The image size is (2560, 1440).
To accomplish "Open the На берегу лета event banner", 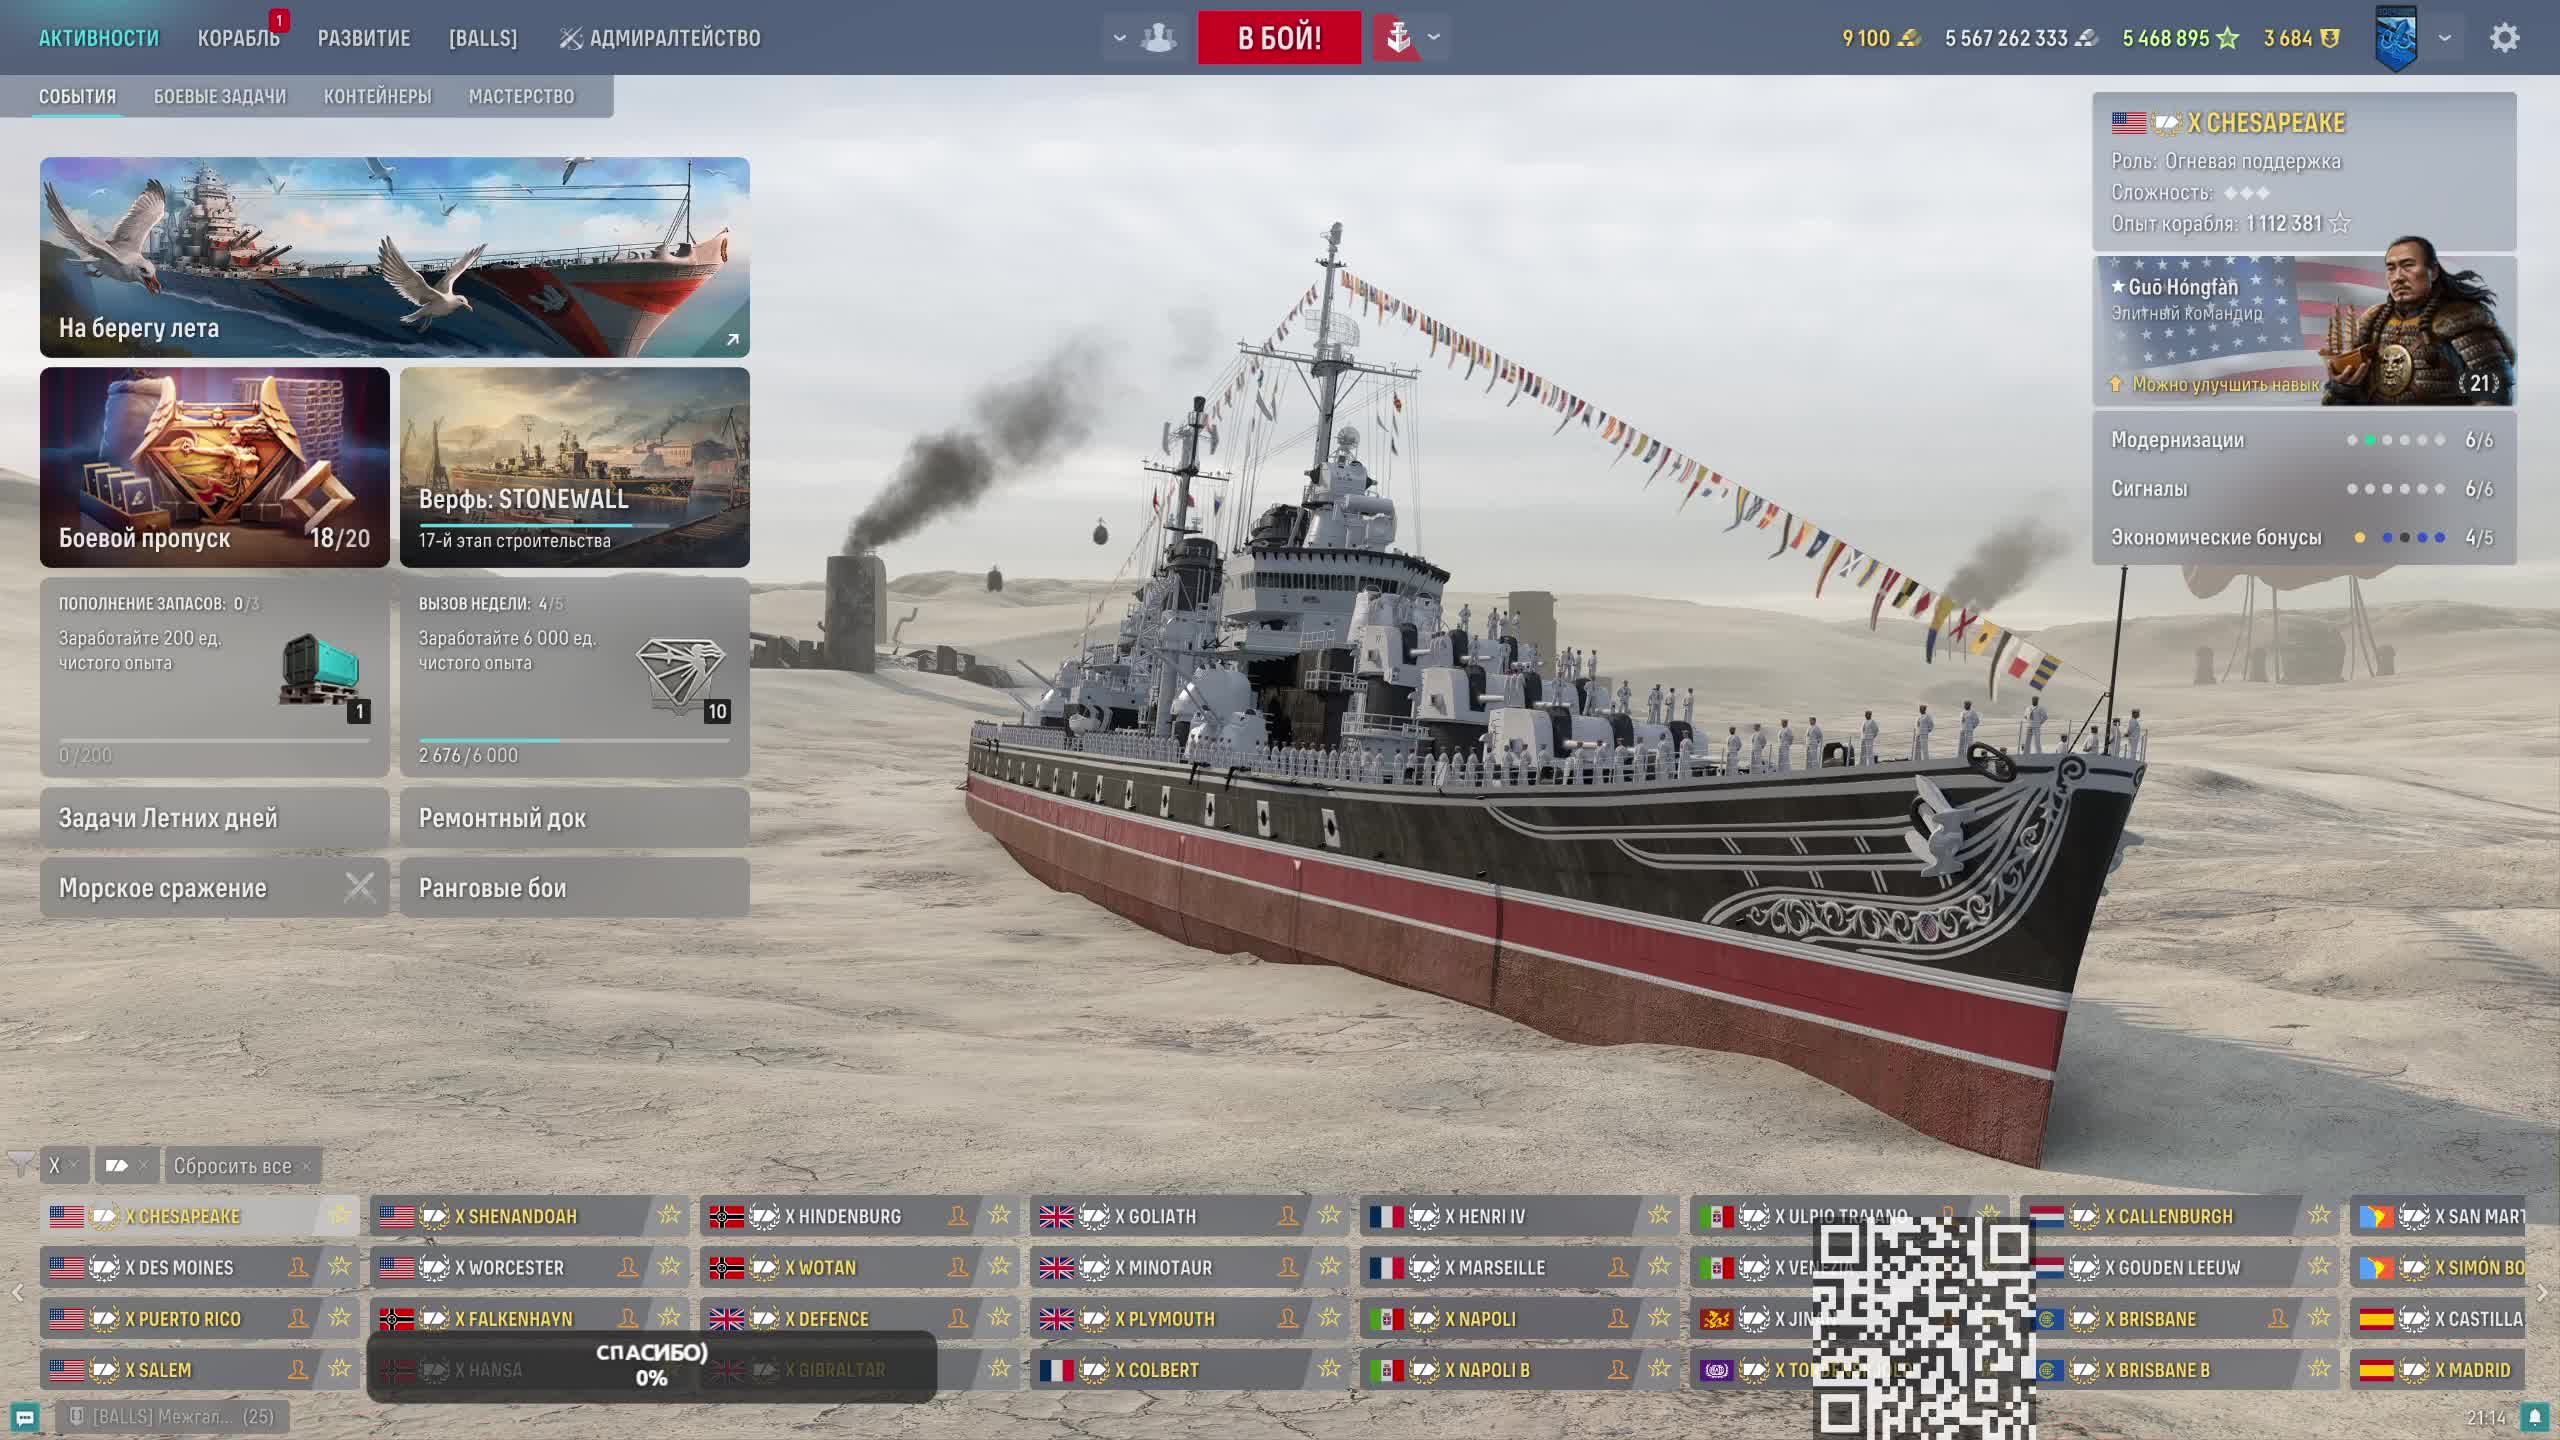I will 395,257.
